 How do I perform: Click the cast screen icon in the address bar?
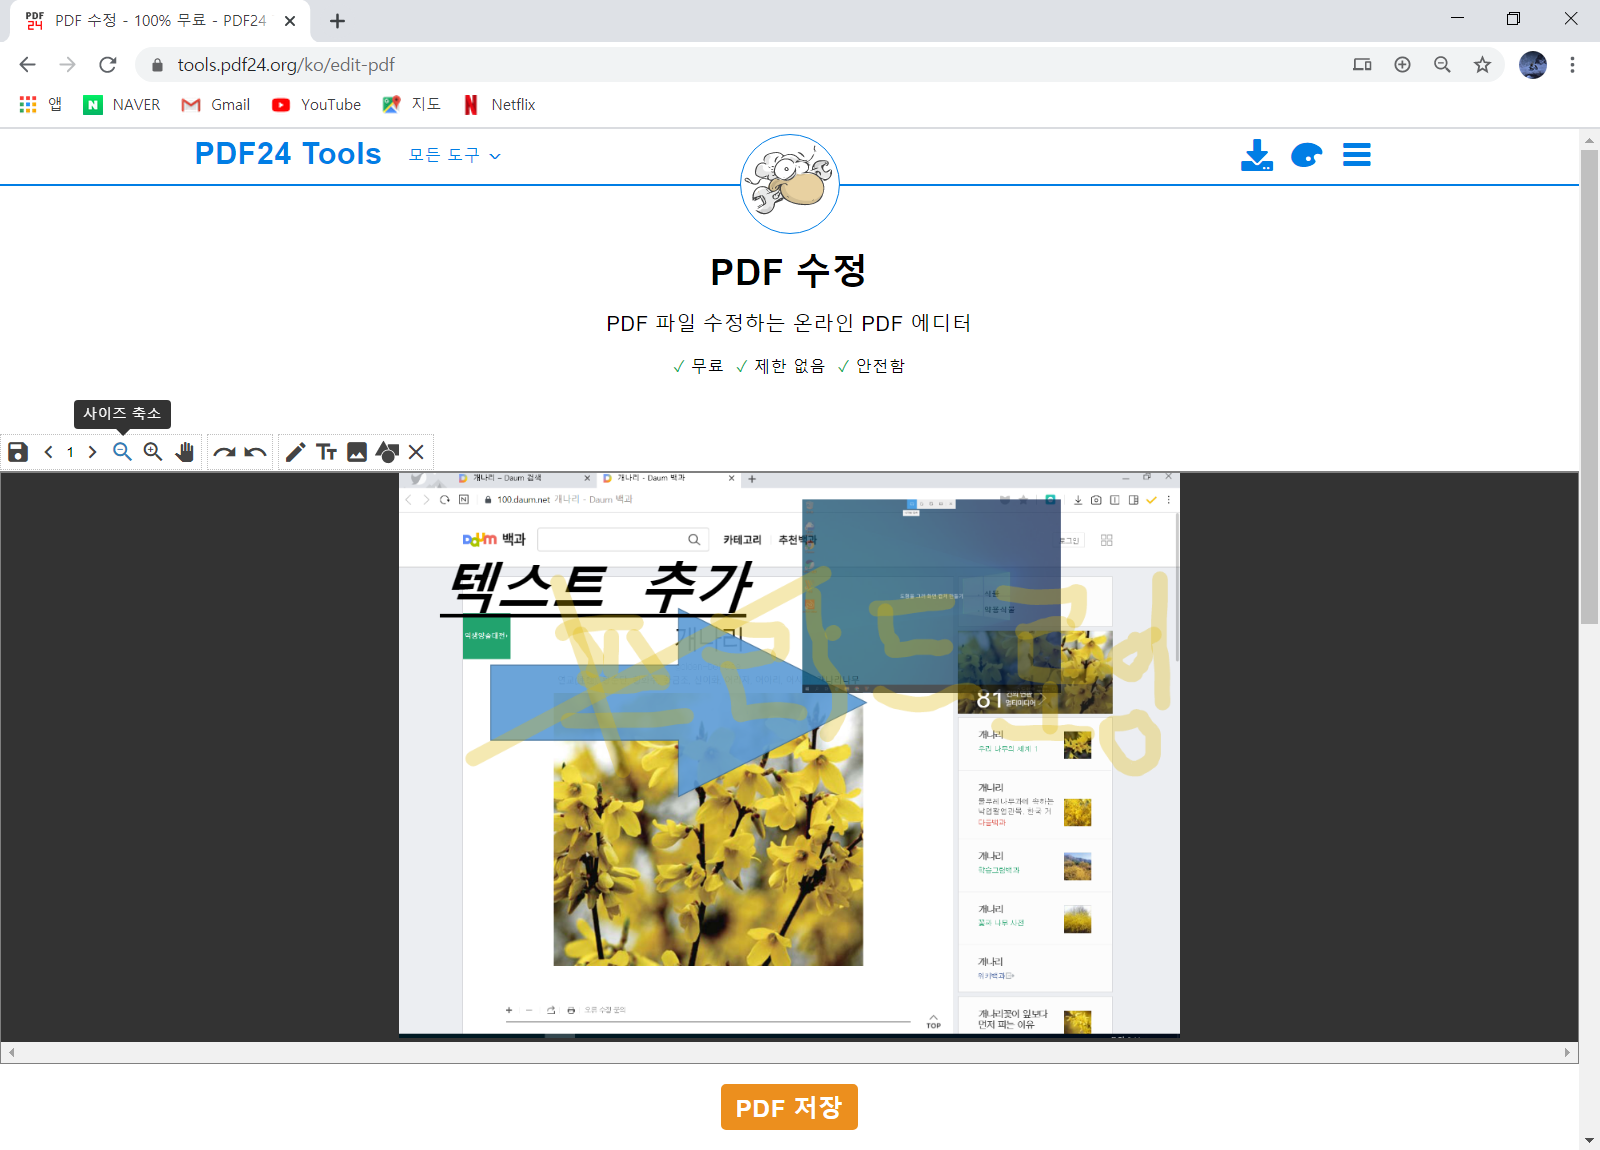(1362, 65)
